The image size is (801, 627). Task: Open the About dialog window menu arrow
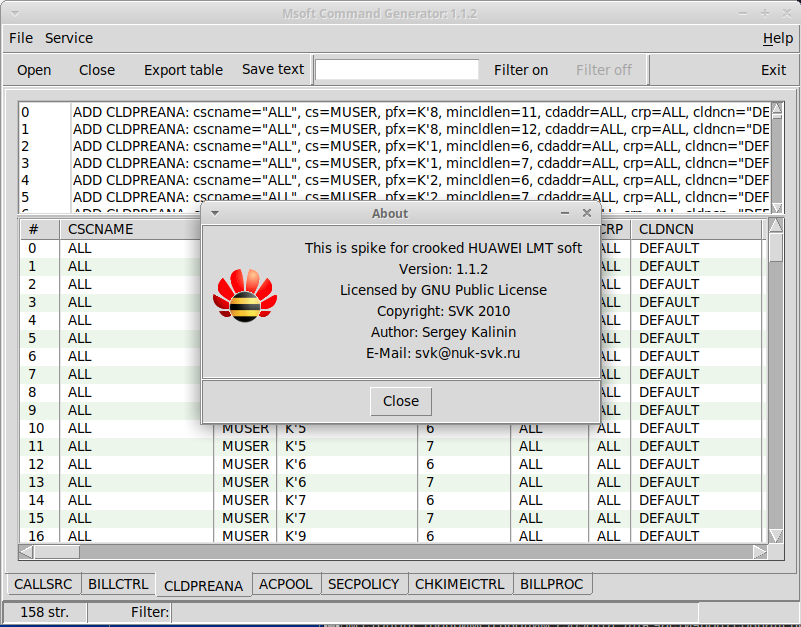(x=215, y=213)
